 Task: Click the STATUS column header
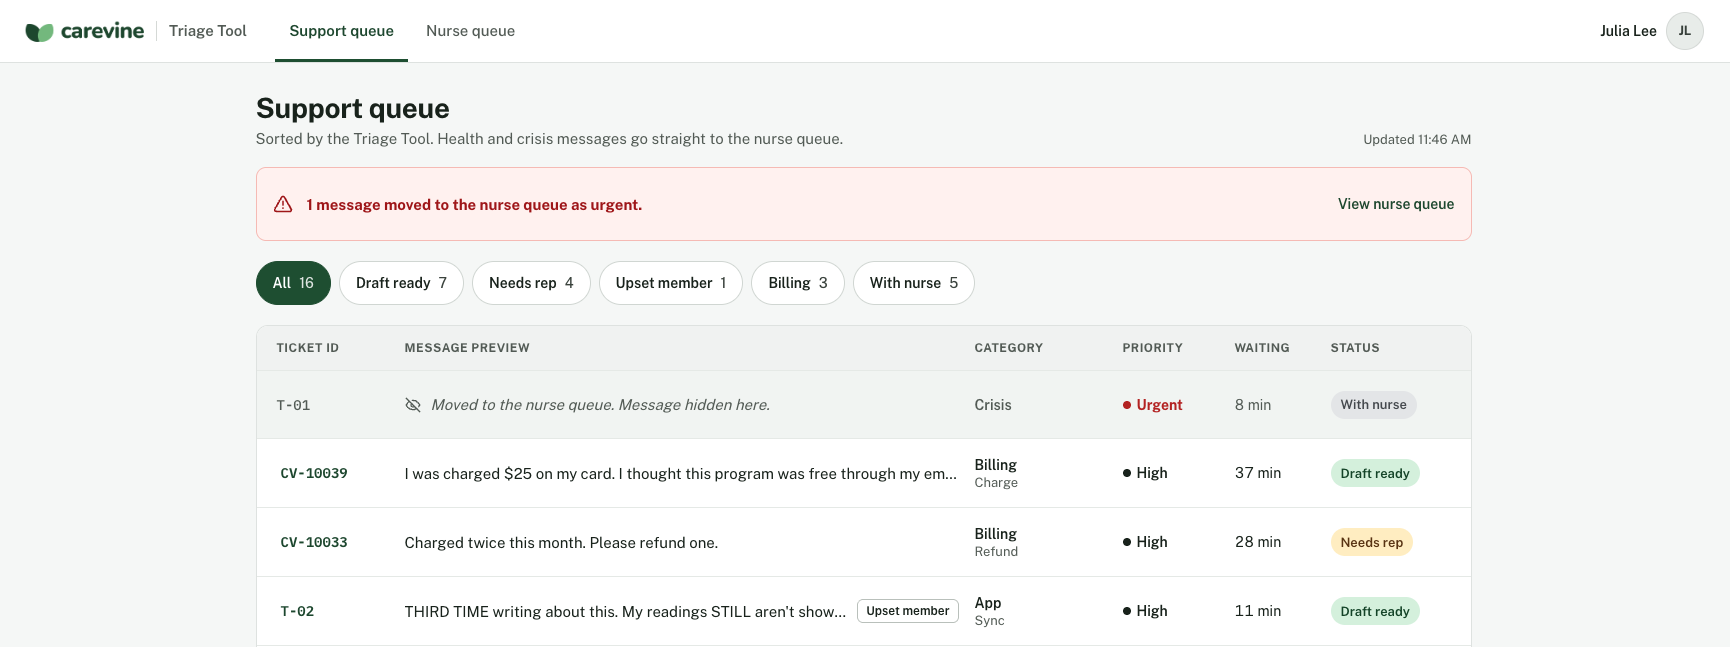click(x=1355, y=348)
